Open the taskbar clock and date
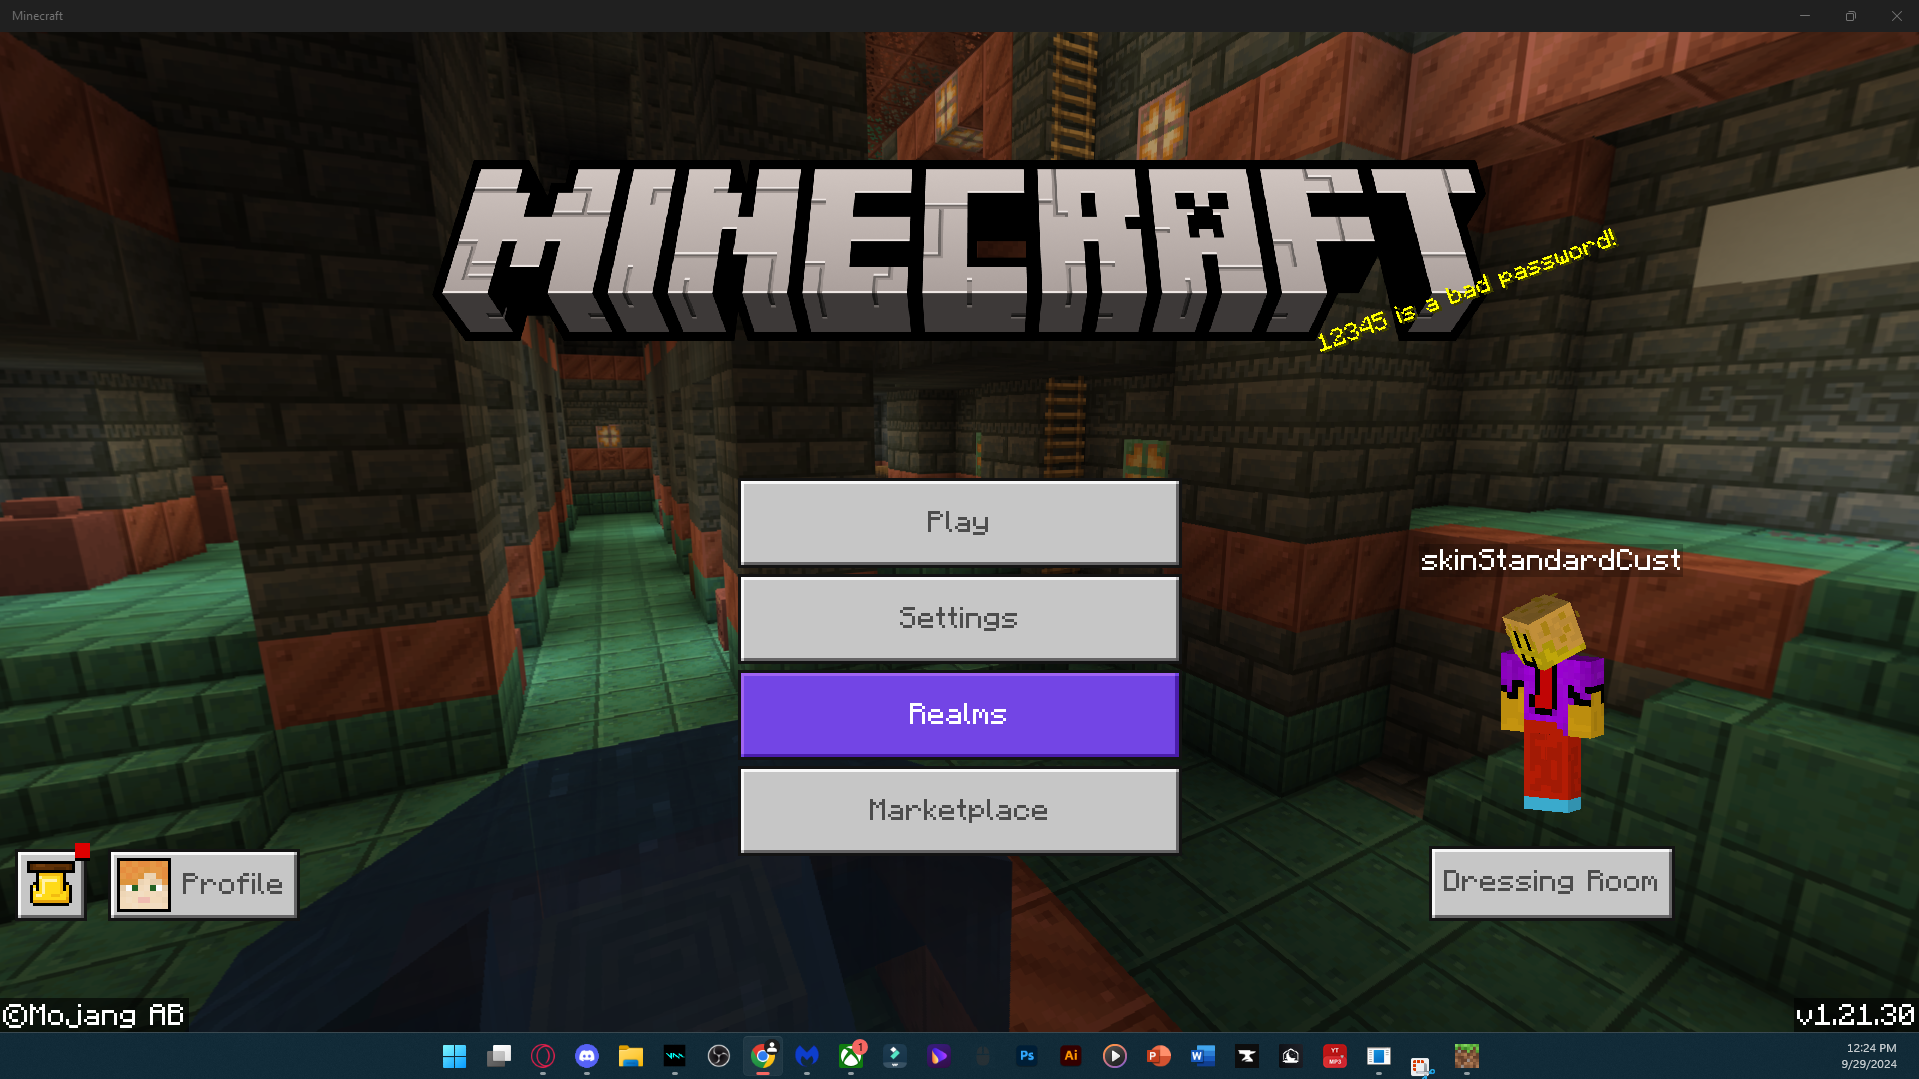Screen dimensions: 1919x1079 pyautogui.click(x=1870, y=1056)
